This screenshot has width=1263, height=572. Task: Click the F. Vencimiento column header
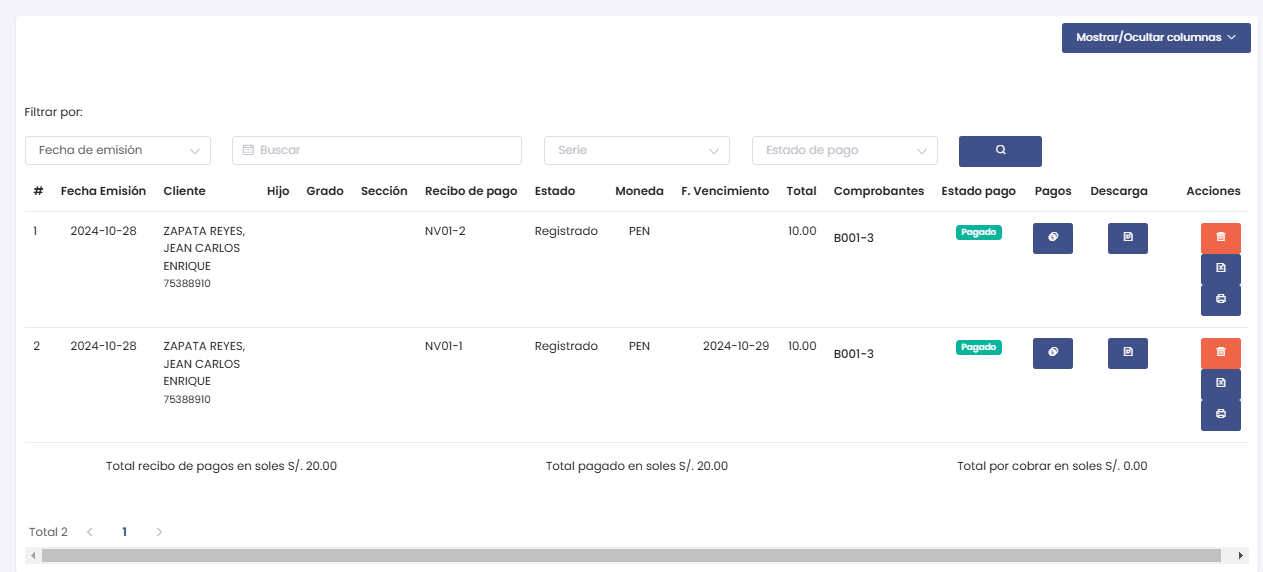click(x=725, y=191)
